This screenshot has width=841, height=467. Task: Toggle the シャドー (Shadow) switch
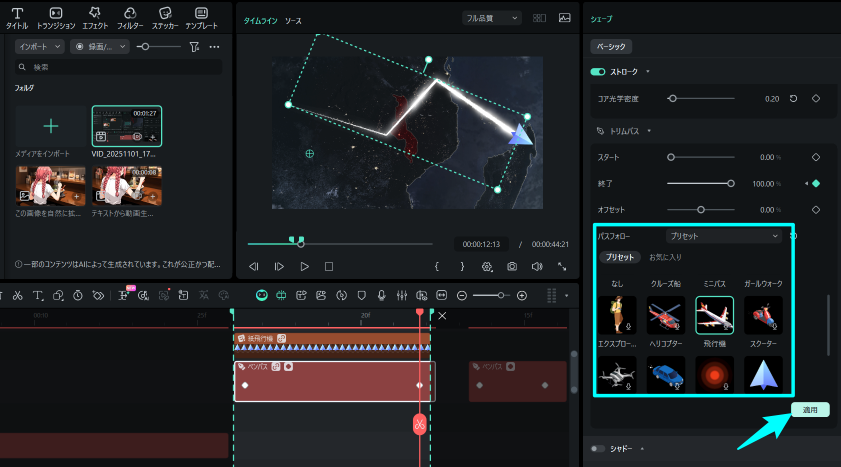[598, 449]
